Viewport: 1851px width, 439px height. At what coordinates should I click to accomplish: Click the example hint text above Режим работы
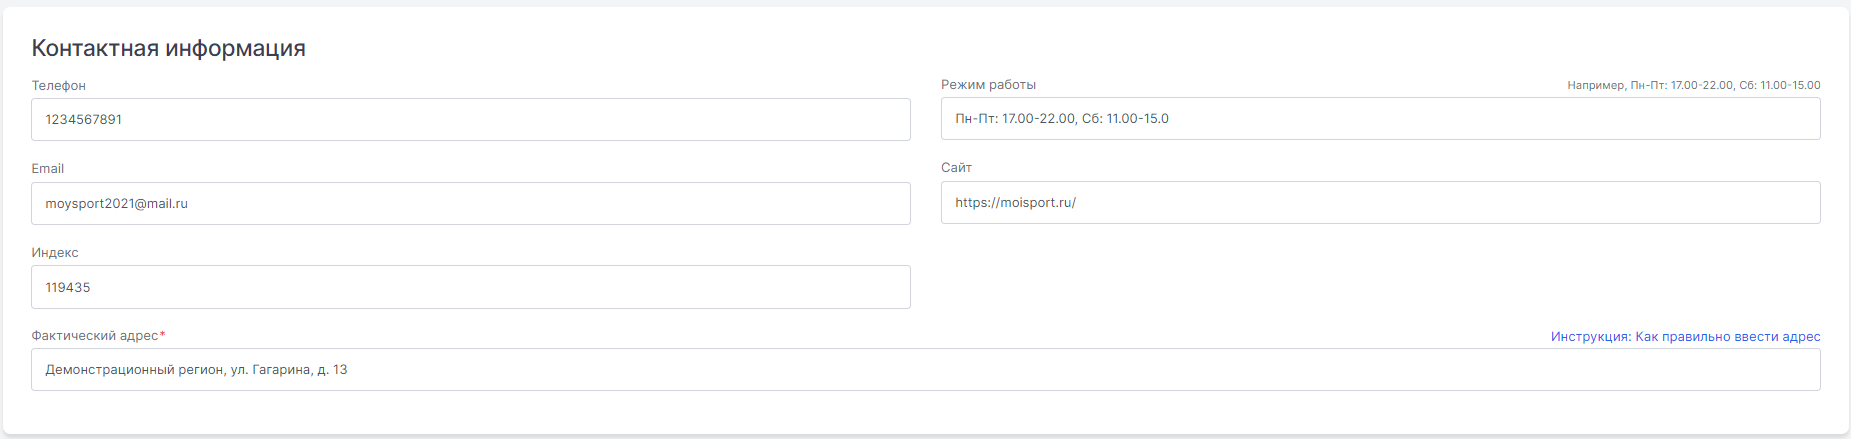click(1694, 85)
